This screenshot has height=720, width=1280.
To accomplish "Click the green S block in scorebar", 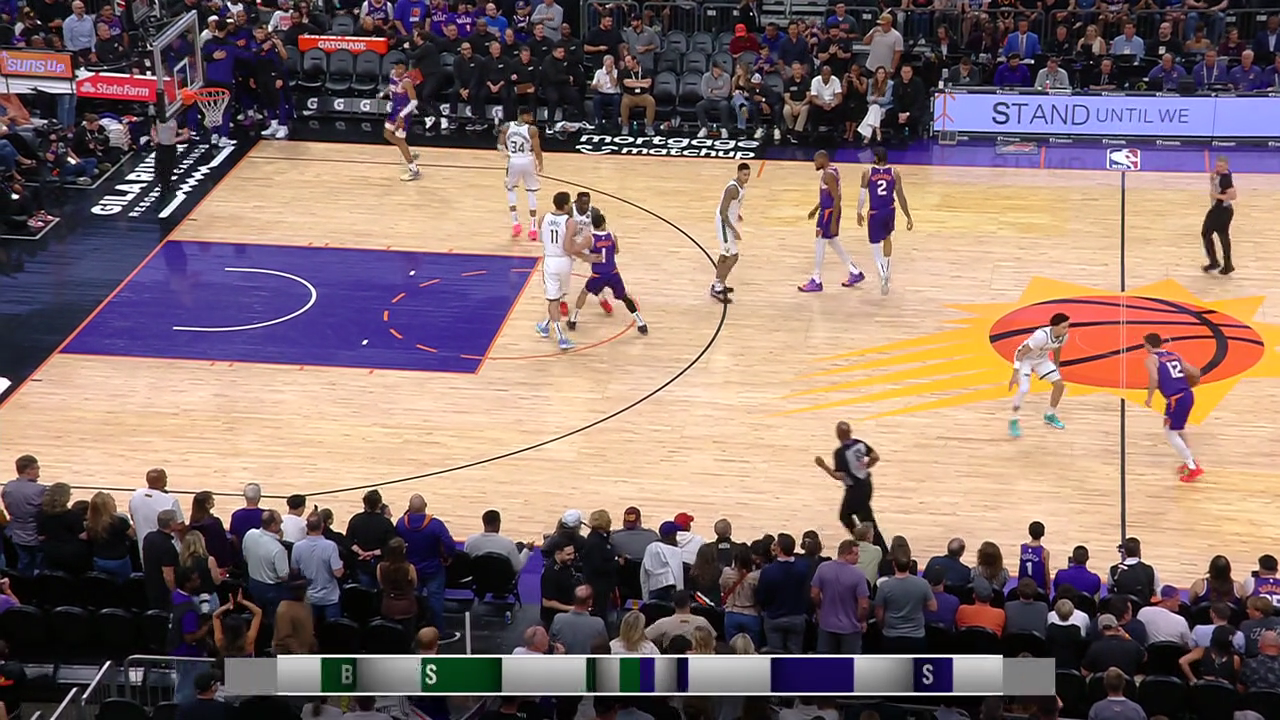I will click(460, 675).
